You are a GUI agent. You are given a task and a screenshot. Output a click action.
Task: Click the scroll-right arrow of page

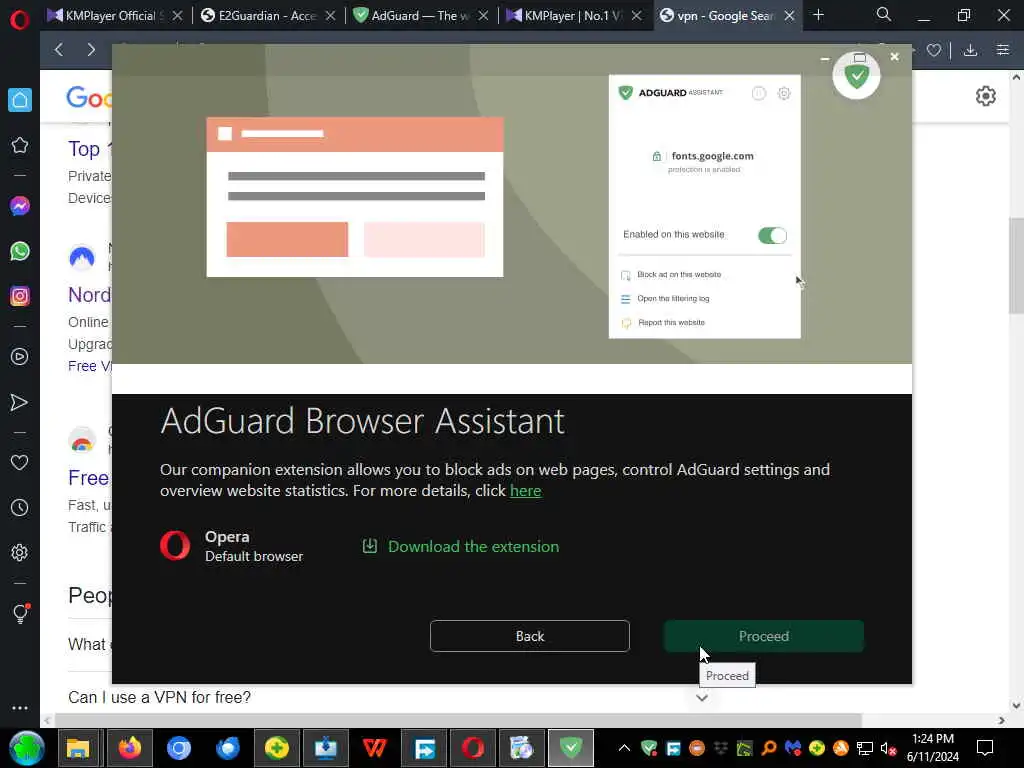point(1002,720)
